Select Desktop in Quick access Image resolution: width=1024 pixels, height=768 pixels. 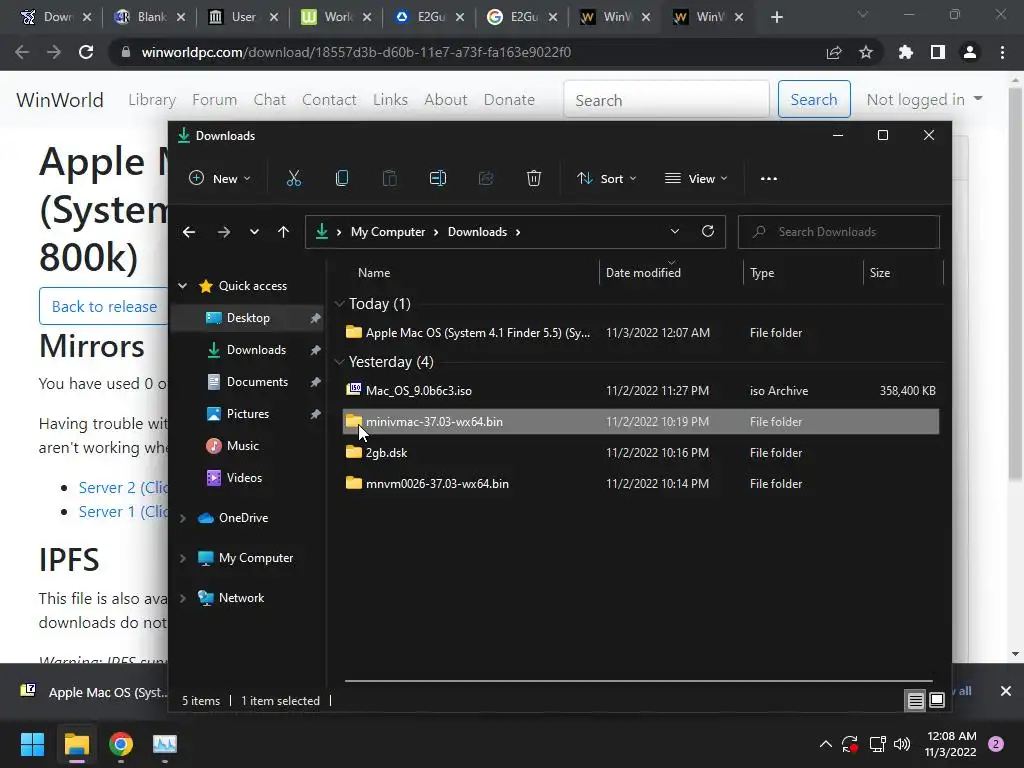[248, 317]
